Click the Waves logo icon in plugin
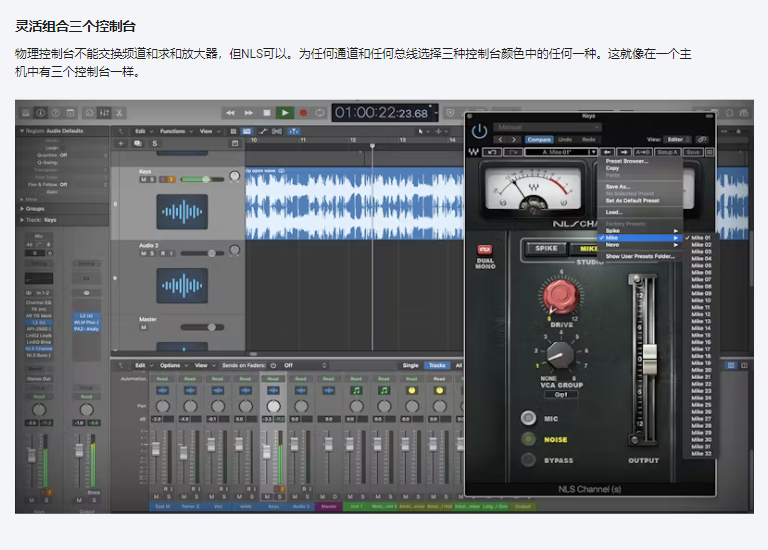The height and width of the screenshot is (550, 768). [474, 152]
